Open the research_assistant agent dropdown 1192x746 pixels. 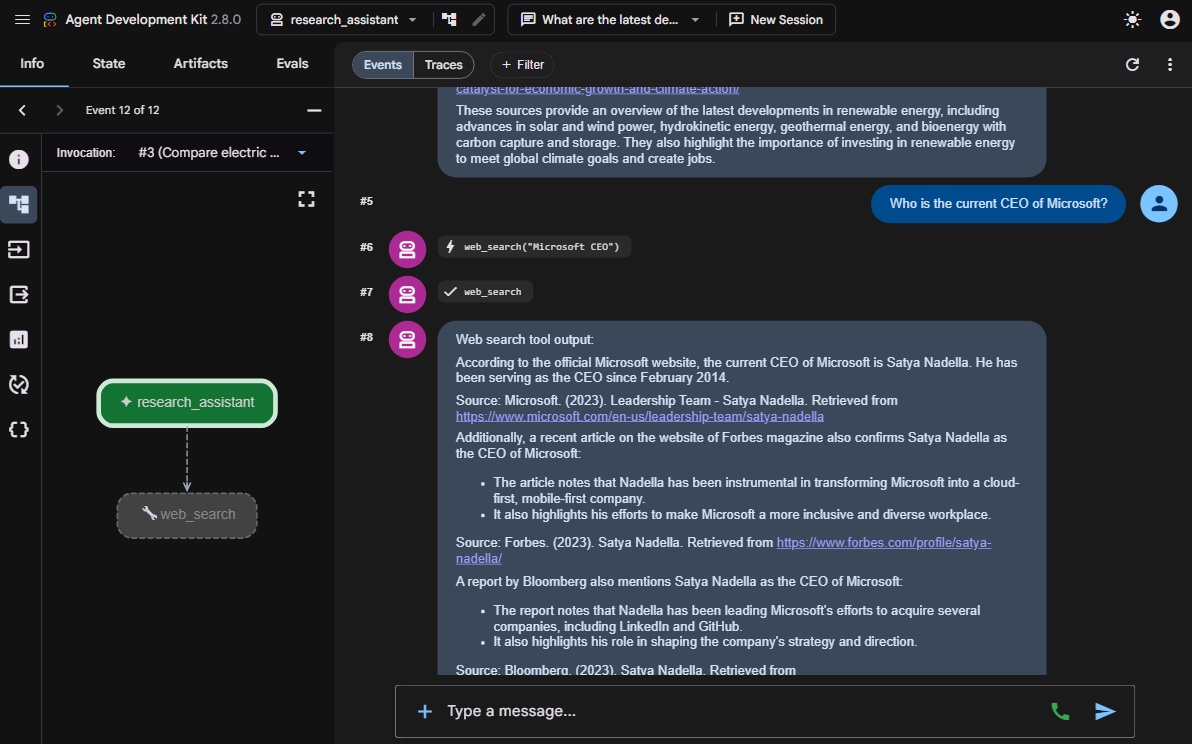click(344, 20)
